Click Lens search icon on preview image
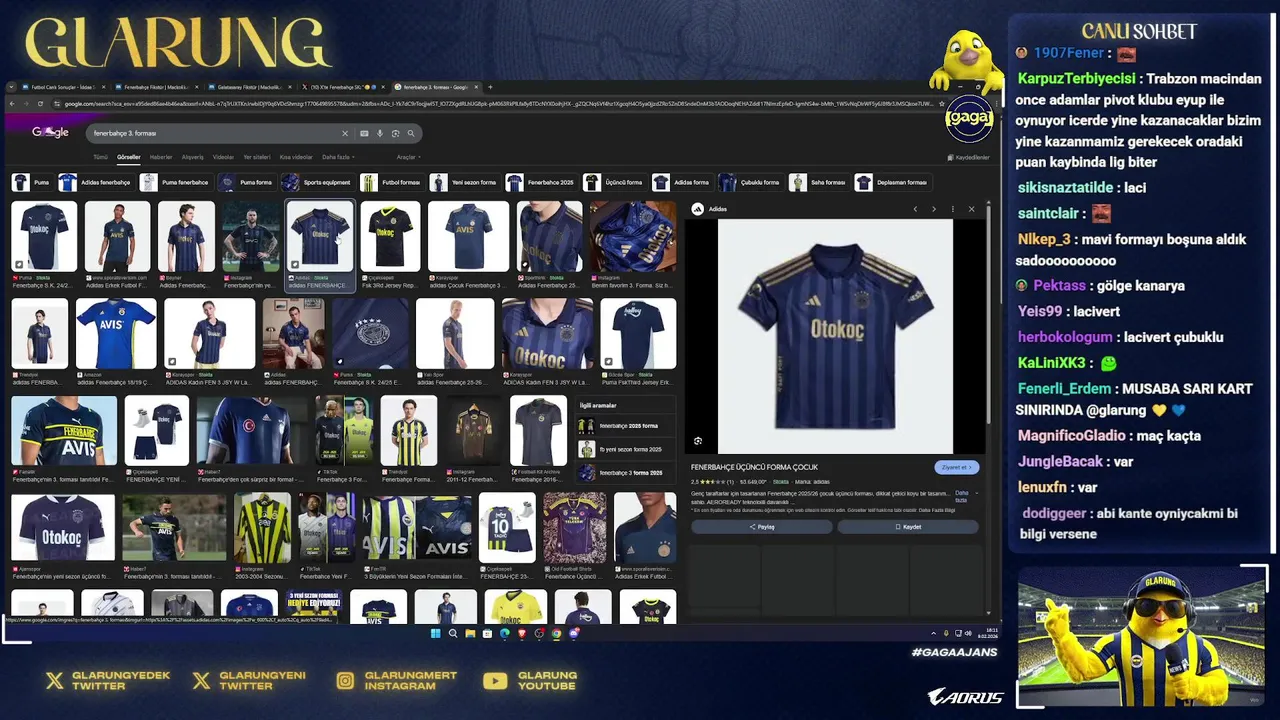Viewport: 1280px width, 720px height. coord(698,441)
